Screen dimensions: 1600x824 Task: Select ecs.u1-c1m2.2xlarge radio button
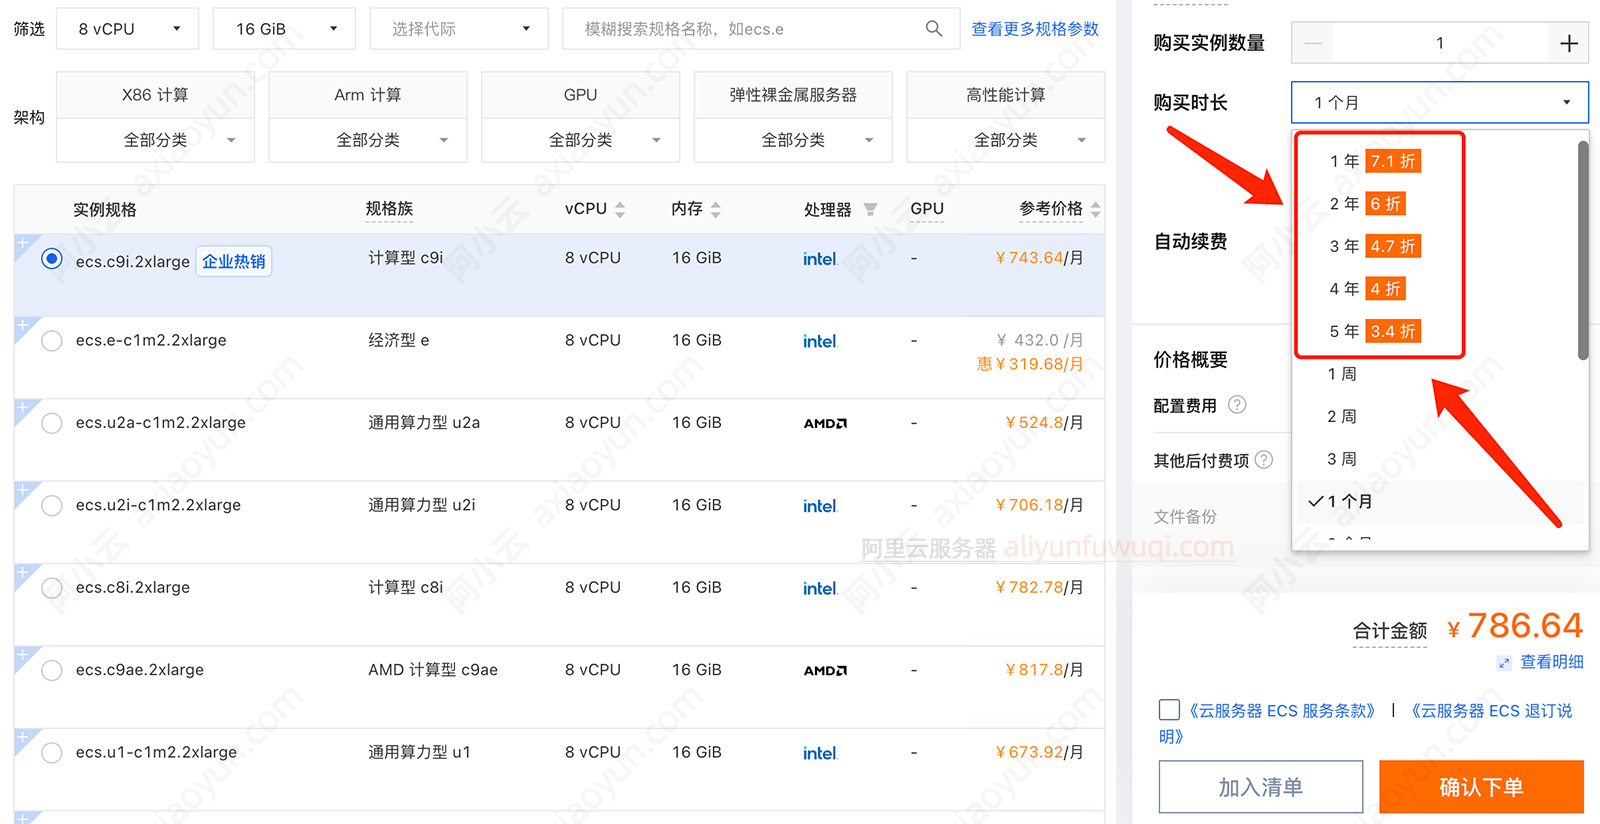tap(52, 753)
